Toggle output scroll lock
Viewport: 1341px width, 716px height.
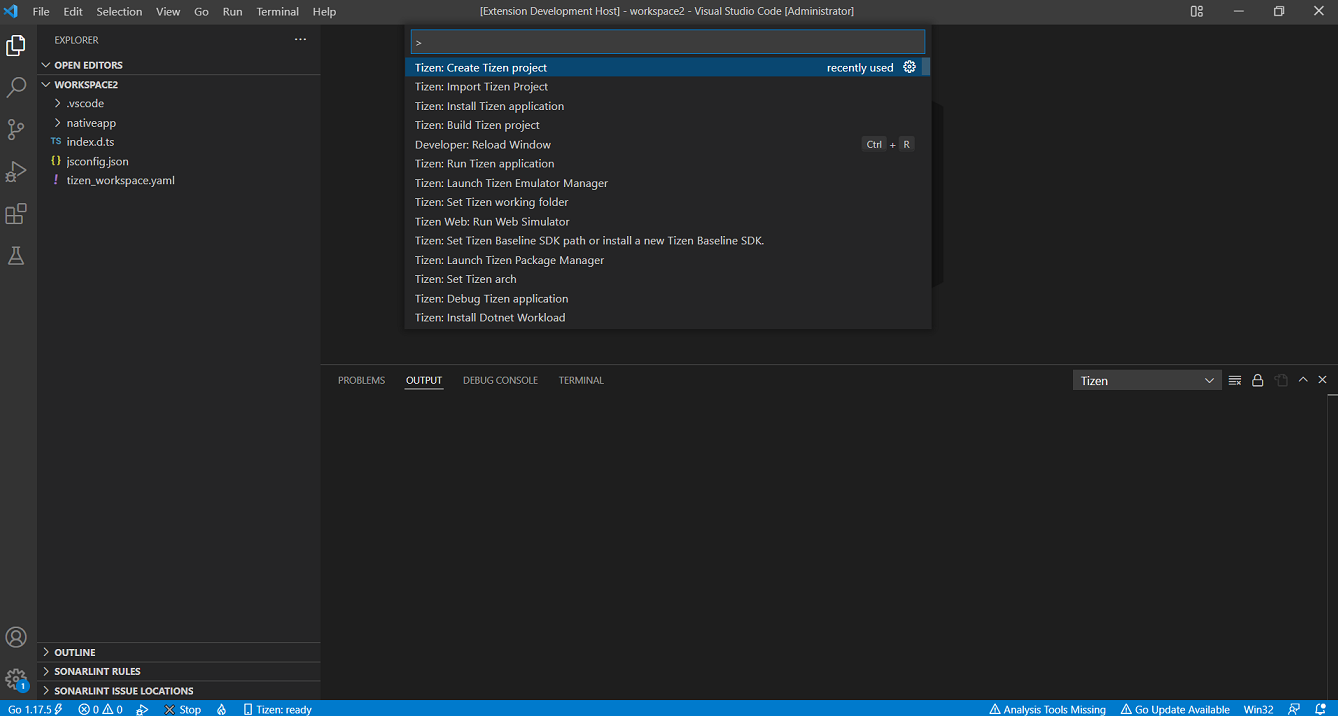pos(1258,380)
